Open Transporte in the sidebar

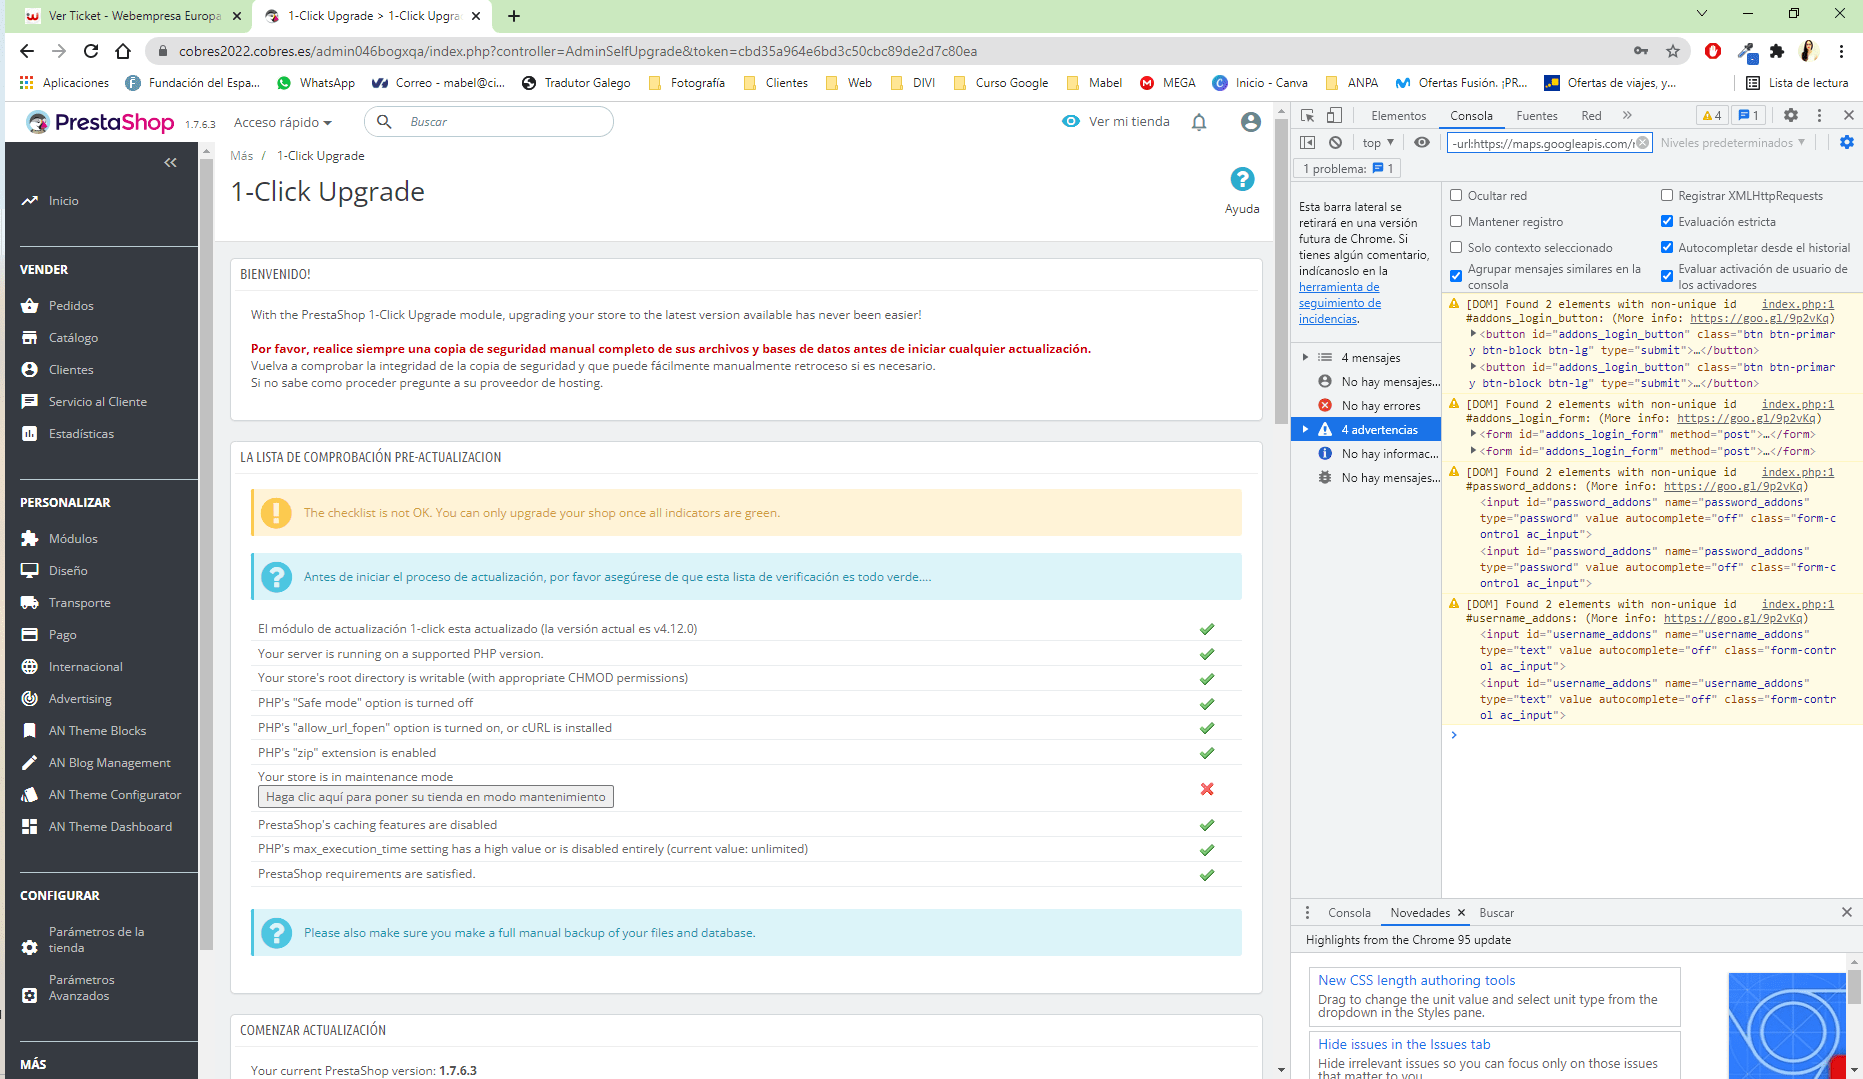(79, 603)
